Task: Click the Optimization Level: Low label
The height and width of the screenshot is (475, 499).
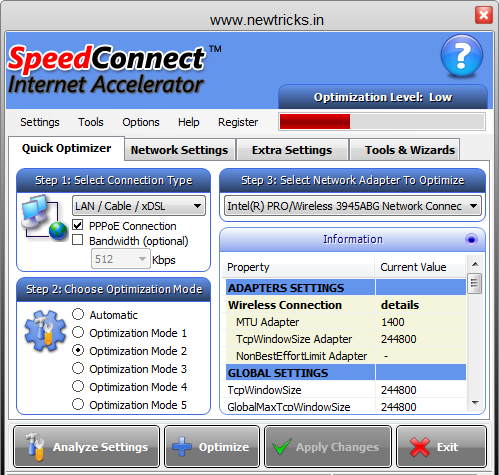Action: point(383,97)
